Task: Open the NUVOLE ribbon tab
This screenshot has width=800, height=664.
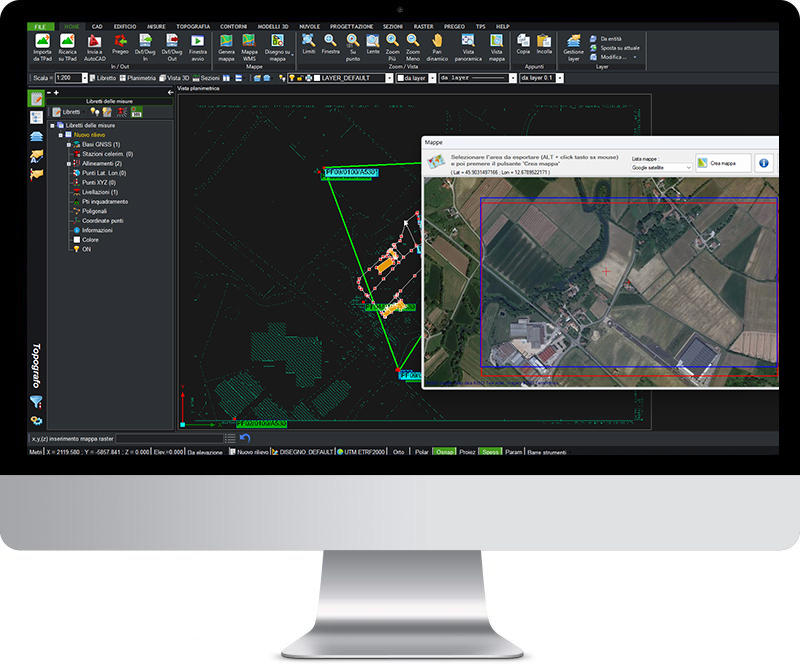Action: [308, 27]
